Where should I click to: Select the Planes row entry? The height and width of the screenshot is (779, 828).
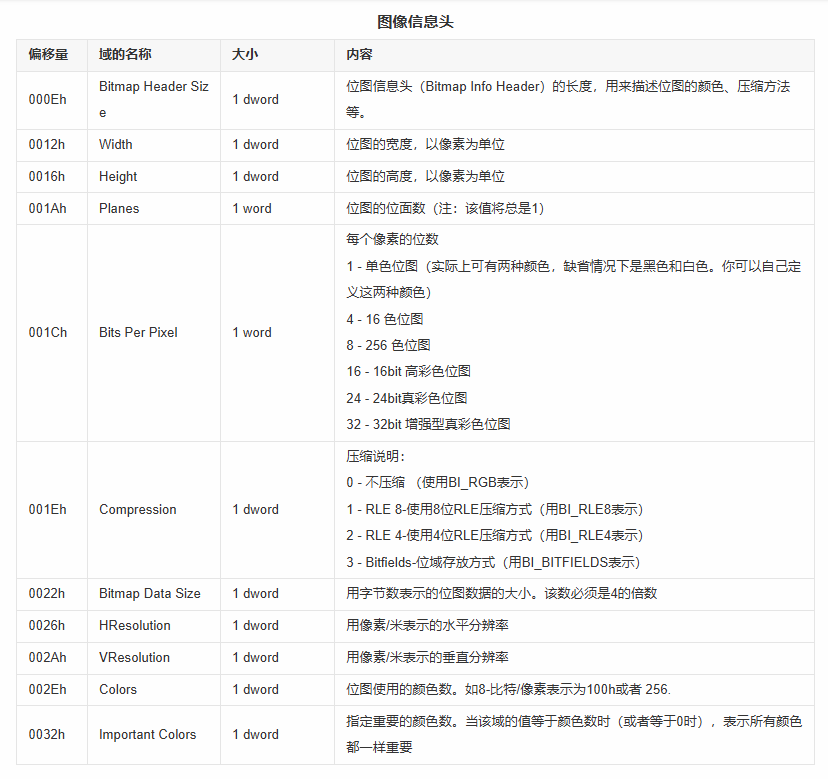[118, 208]
